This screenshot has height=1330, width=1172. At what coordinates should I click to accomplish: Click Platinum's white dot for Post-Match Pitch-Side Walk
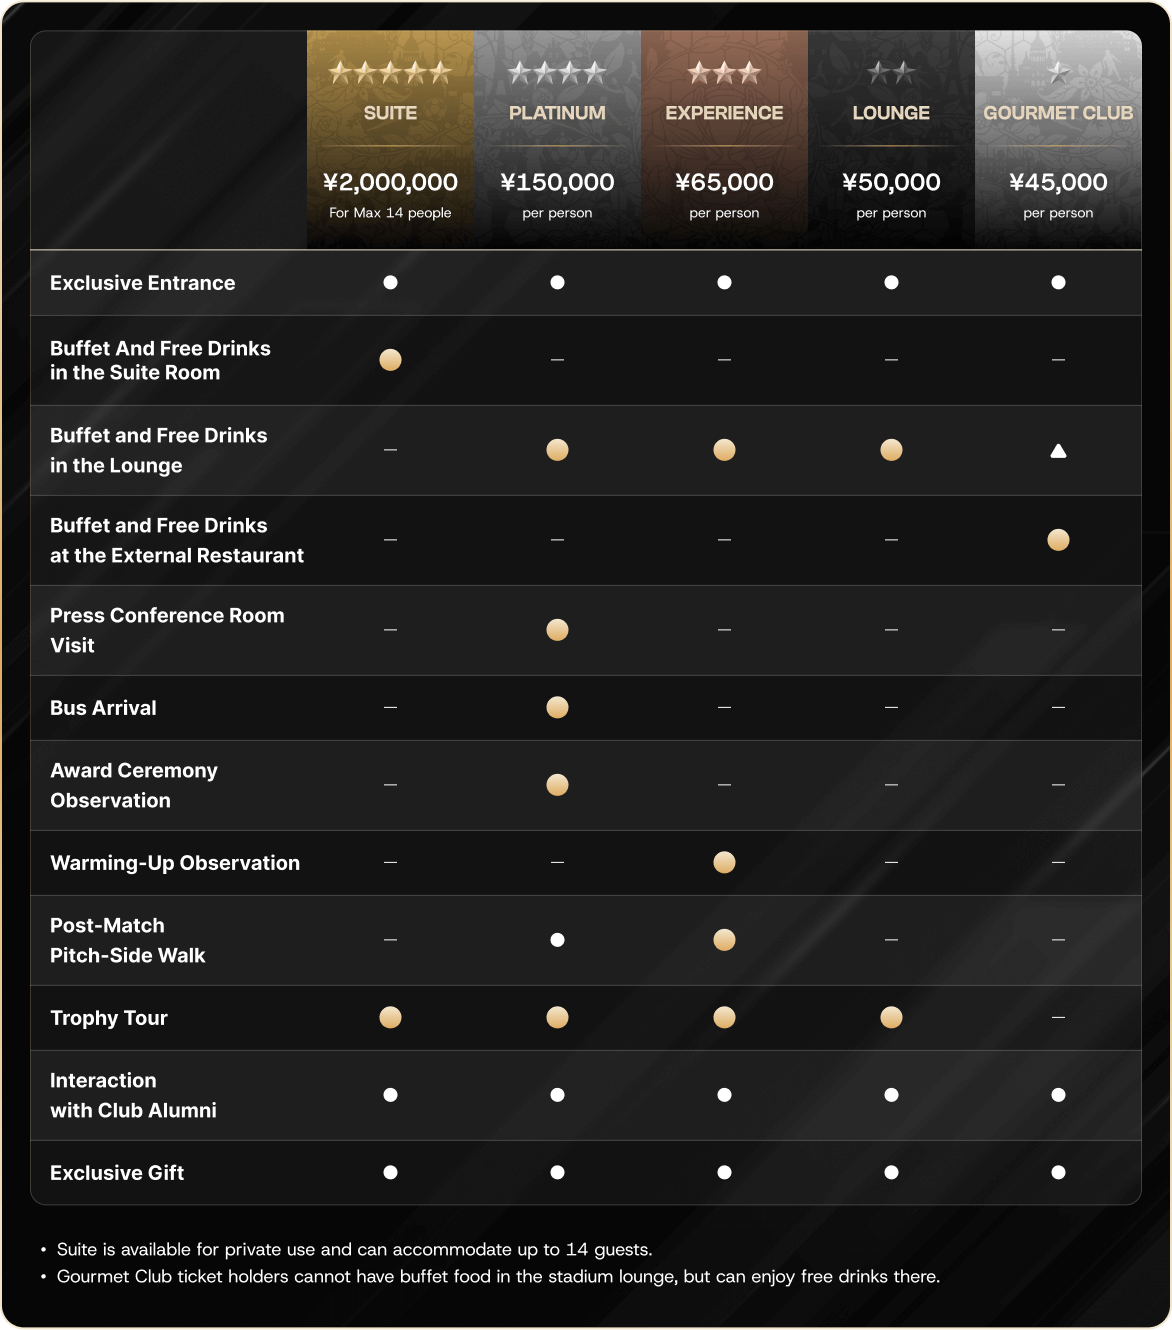click(557, 940)
